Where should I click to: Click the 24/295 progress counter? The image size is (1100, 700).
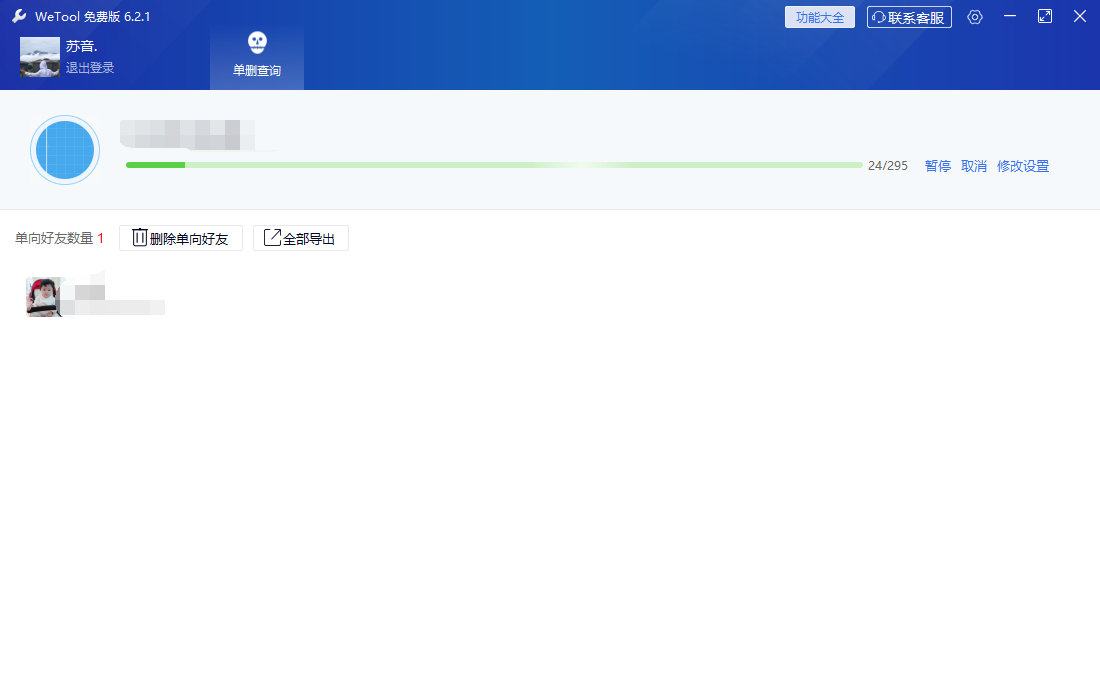[x=888, y=166]
